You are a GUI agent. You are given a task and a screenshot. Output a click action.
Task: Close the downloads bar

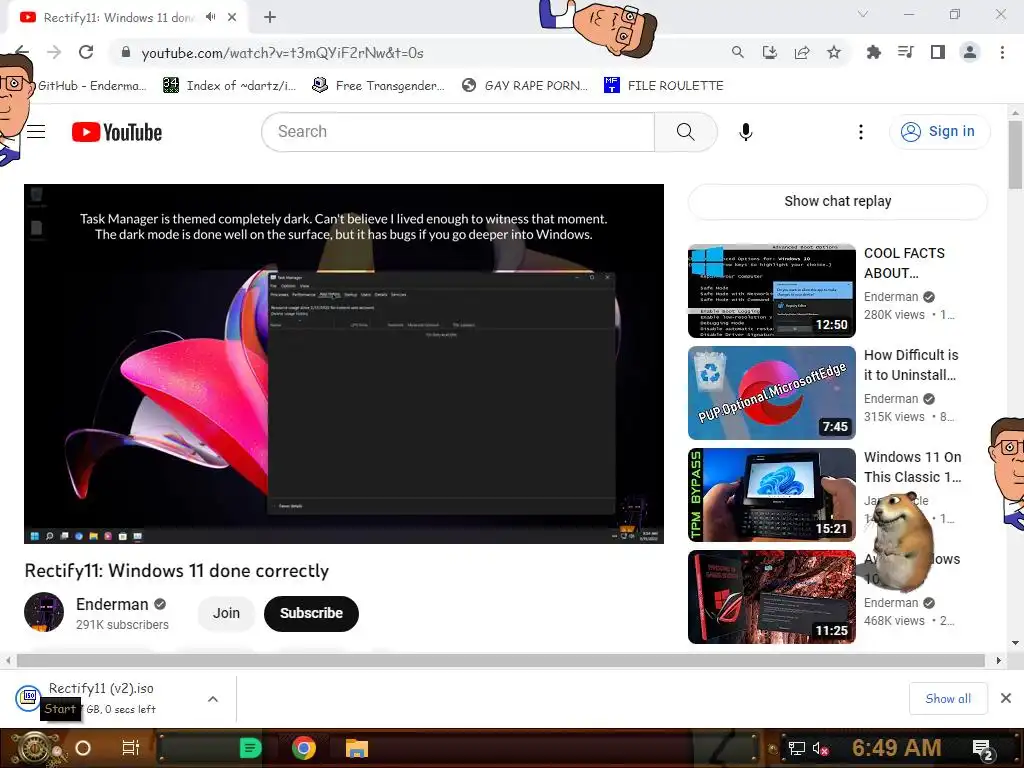(1006, 699)
